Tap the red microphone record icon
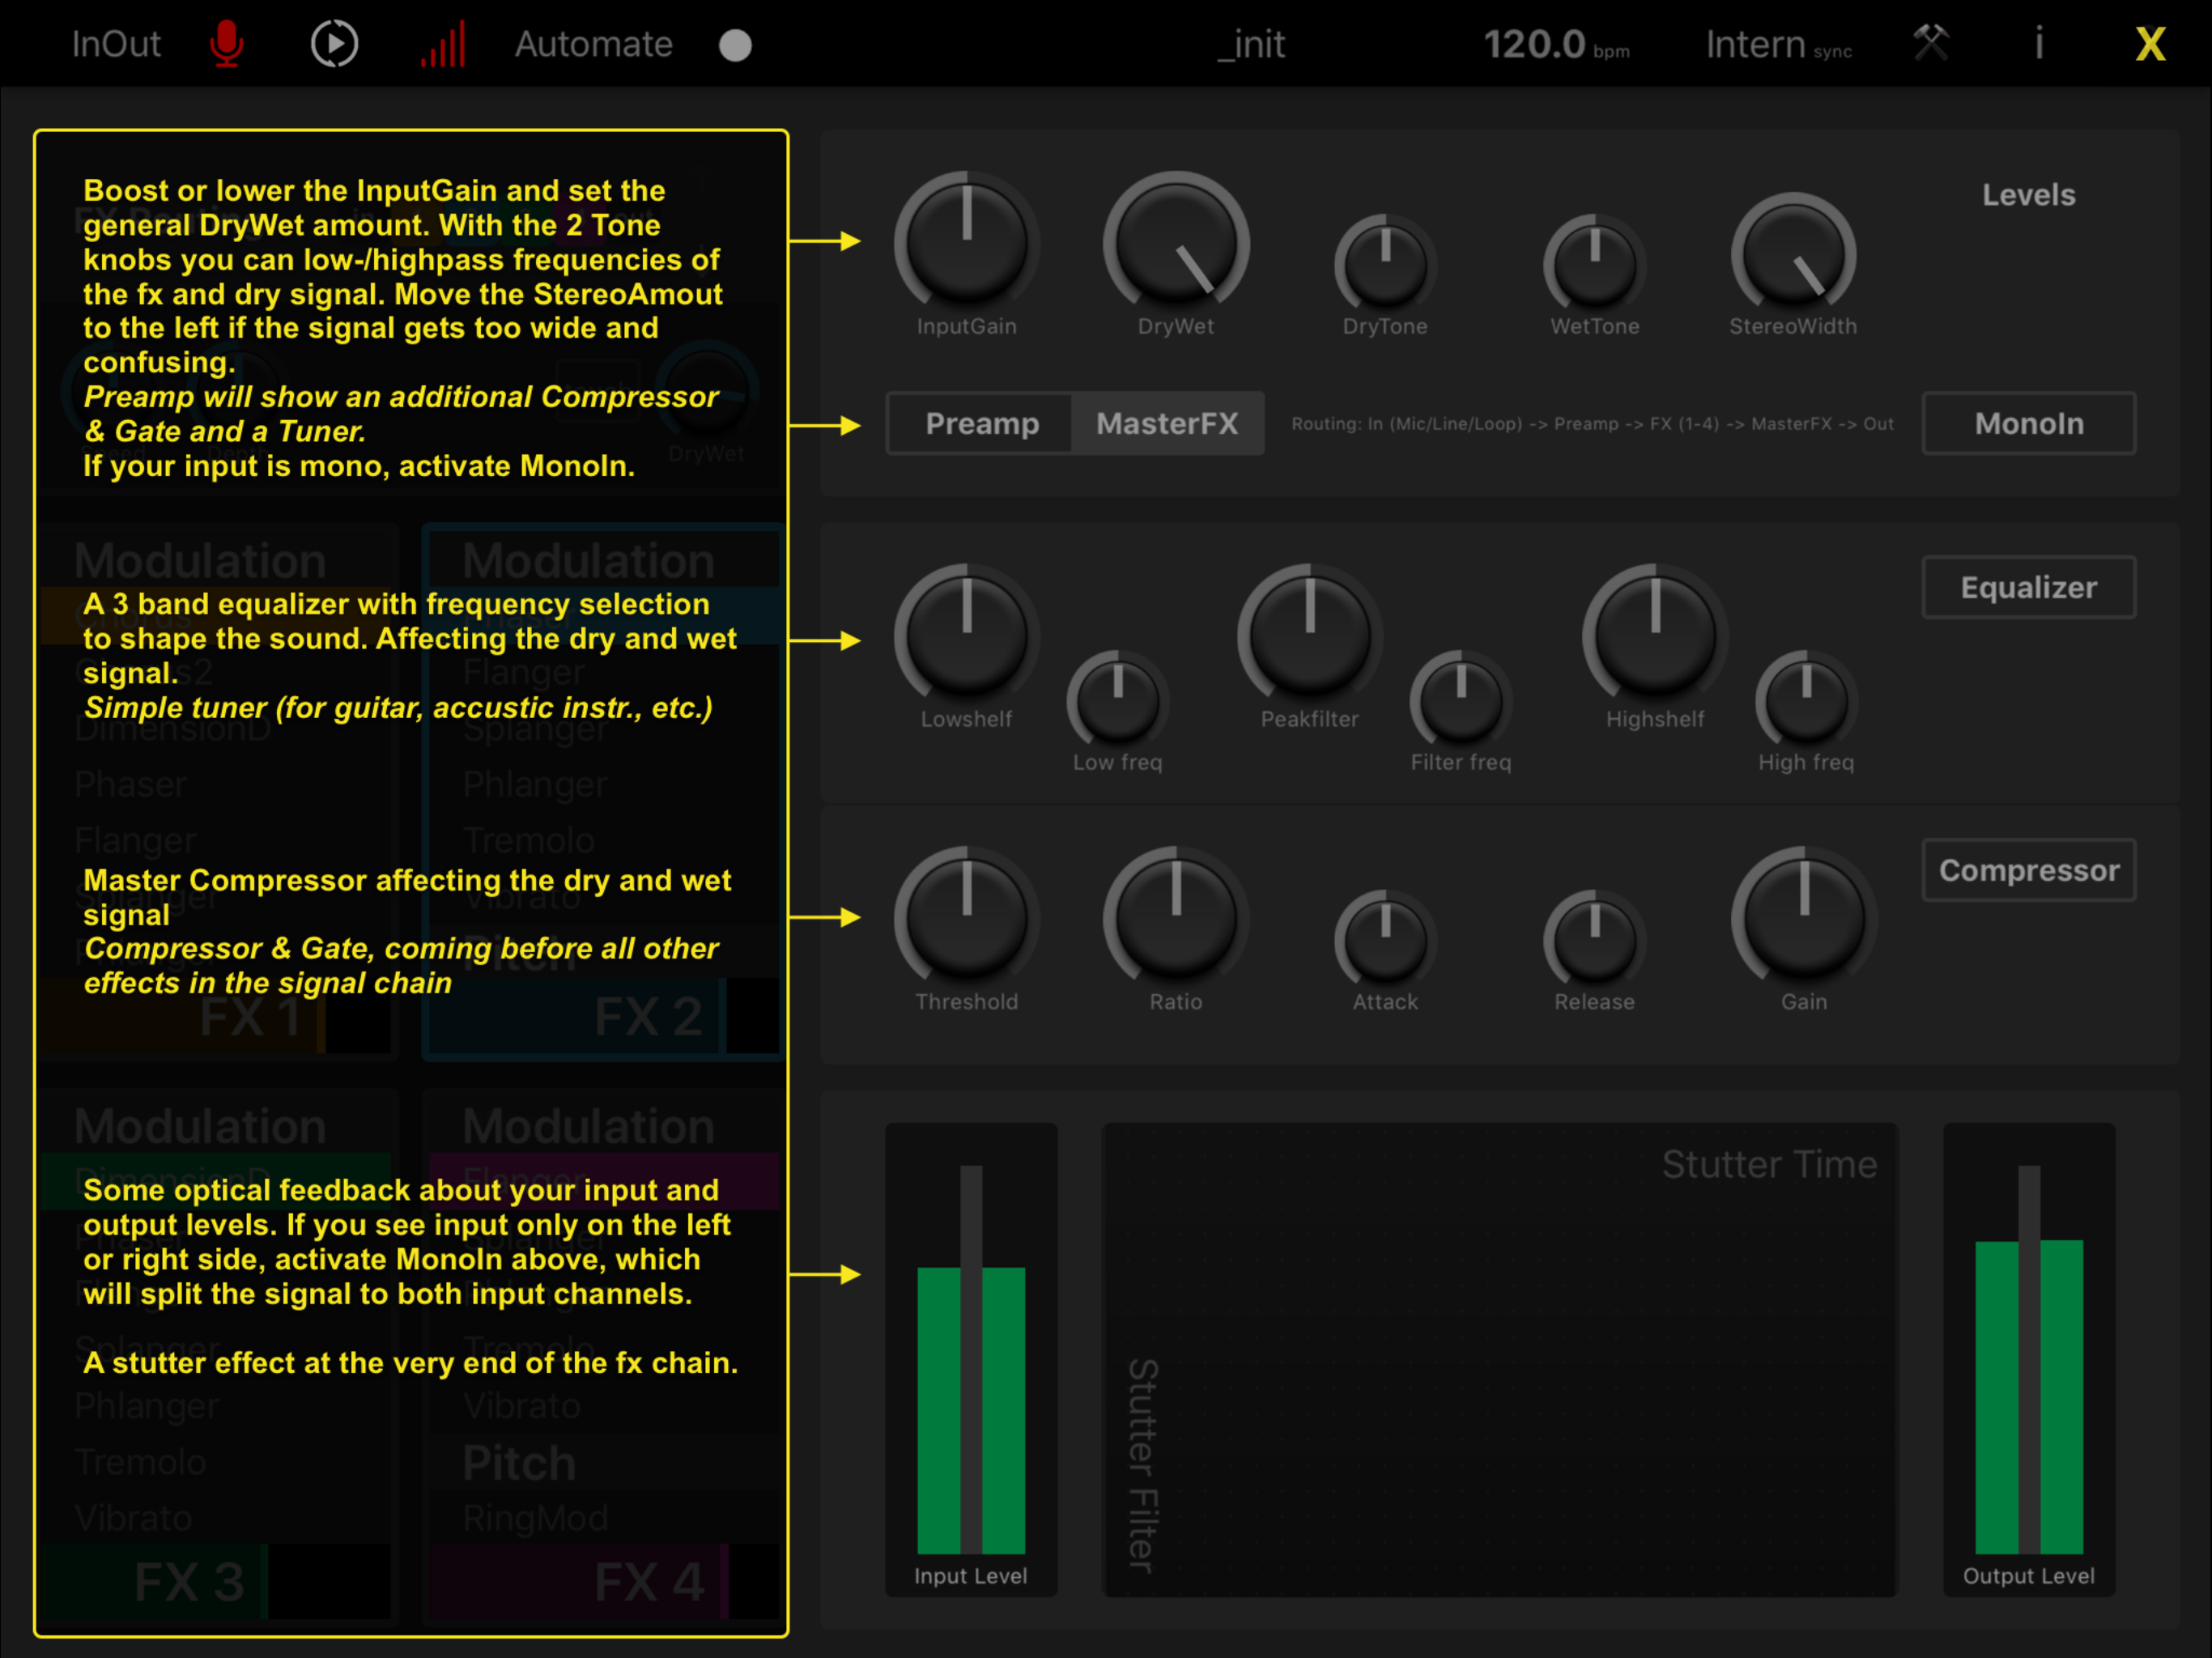The height and width of the screenshot is (1658, 2212). [x=227, y=44]
